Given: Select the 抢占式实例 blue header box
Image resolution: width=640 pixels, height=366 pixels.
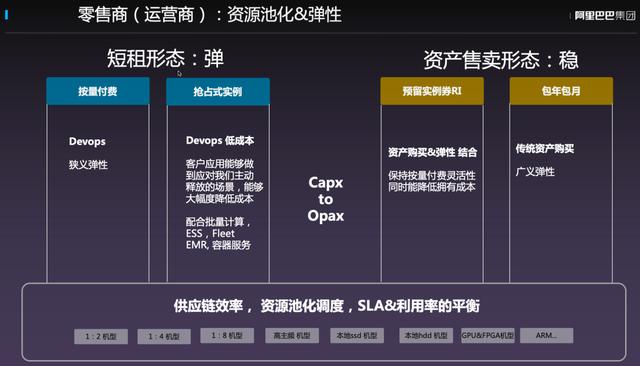Looking at the screenshot, I should click(218, 91).
